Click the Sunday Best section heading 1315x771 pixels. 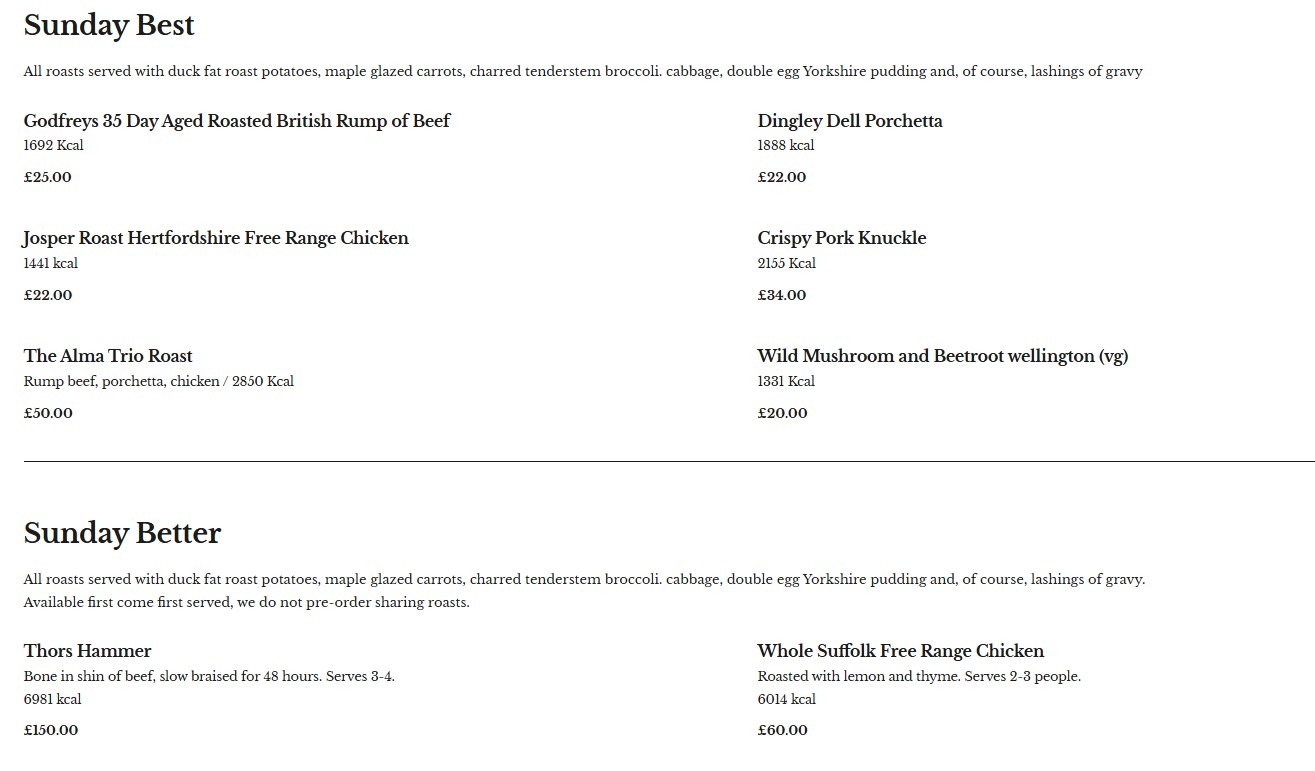click(109, 25)
